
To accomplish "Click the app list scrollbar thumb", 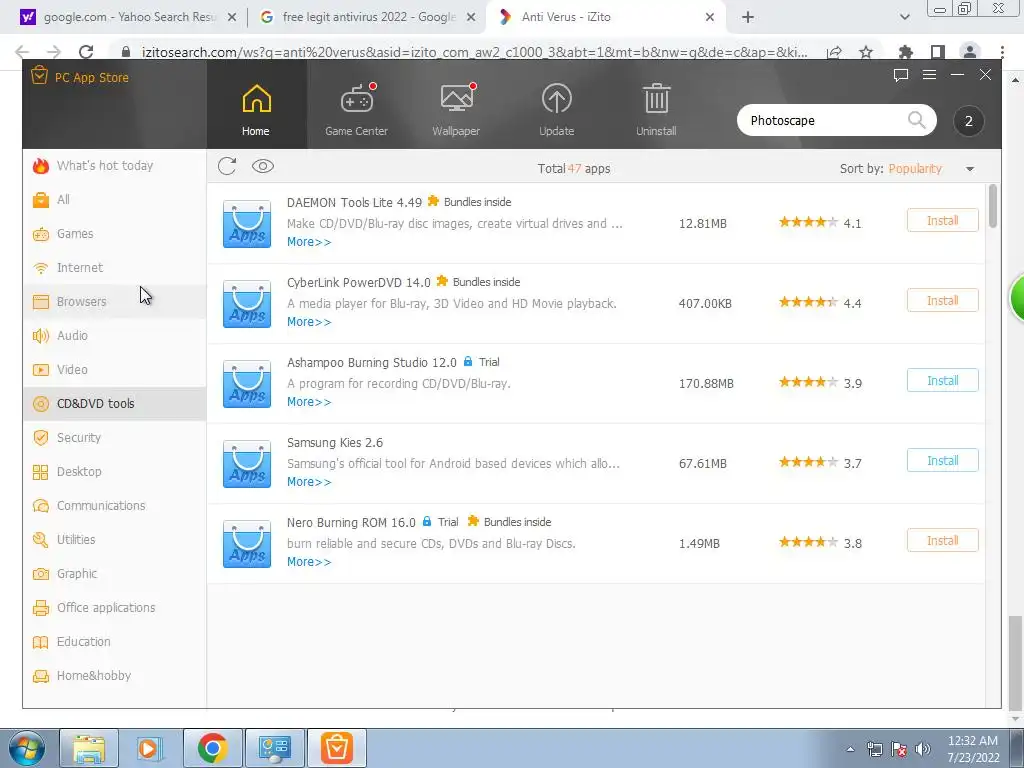I will pyautogui.click(x=993, y=206).
